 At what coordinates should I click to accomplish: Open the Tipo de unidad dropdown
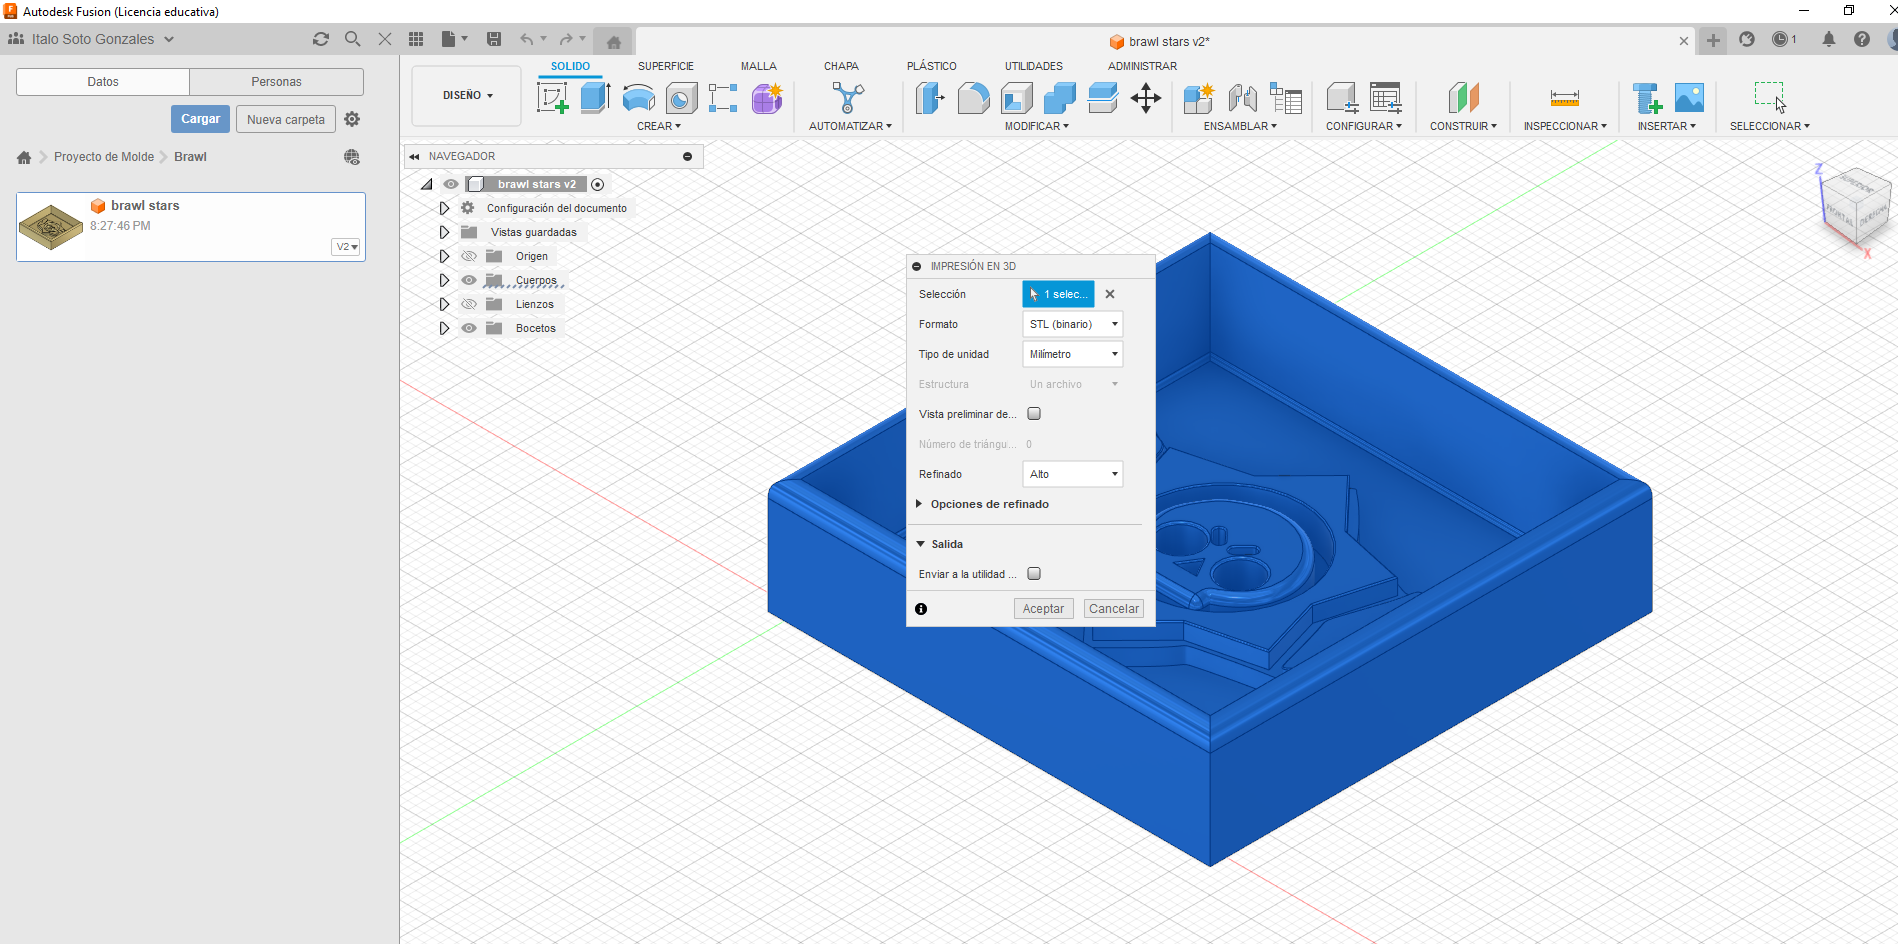(1072, 354)
